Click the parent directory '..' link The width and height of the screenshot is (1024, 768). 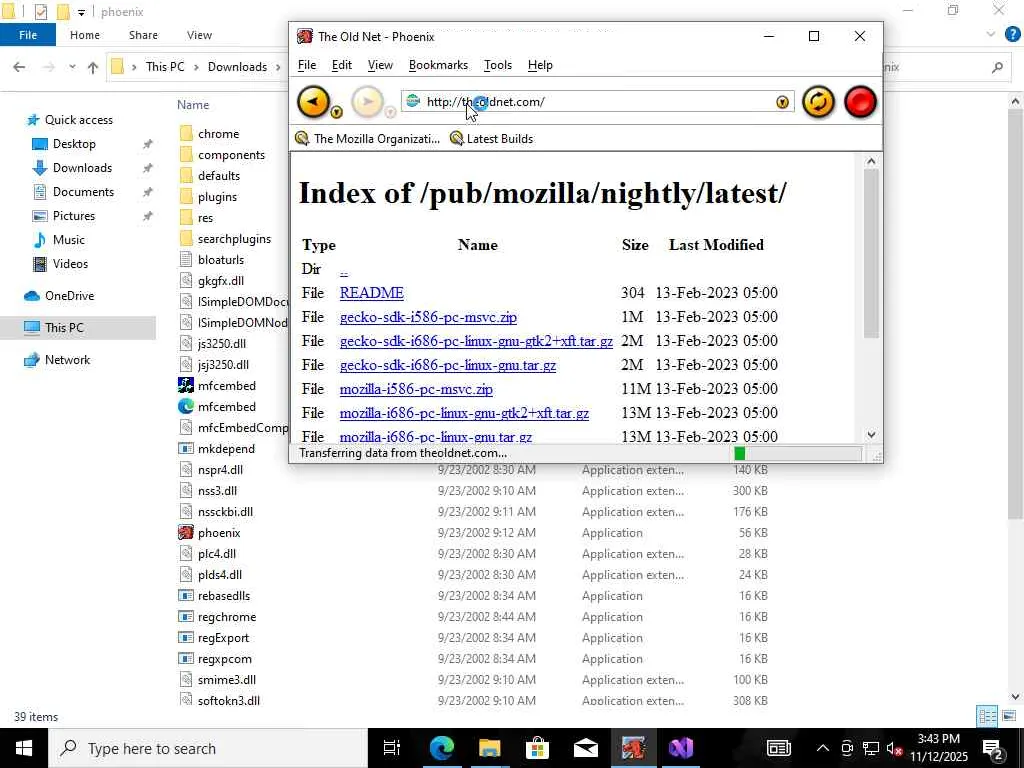(x=344, y=270)
